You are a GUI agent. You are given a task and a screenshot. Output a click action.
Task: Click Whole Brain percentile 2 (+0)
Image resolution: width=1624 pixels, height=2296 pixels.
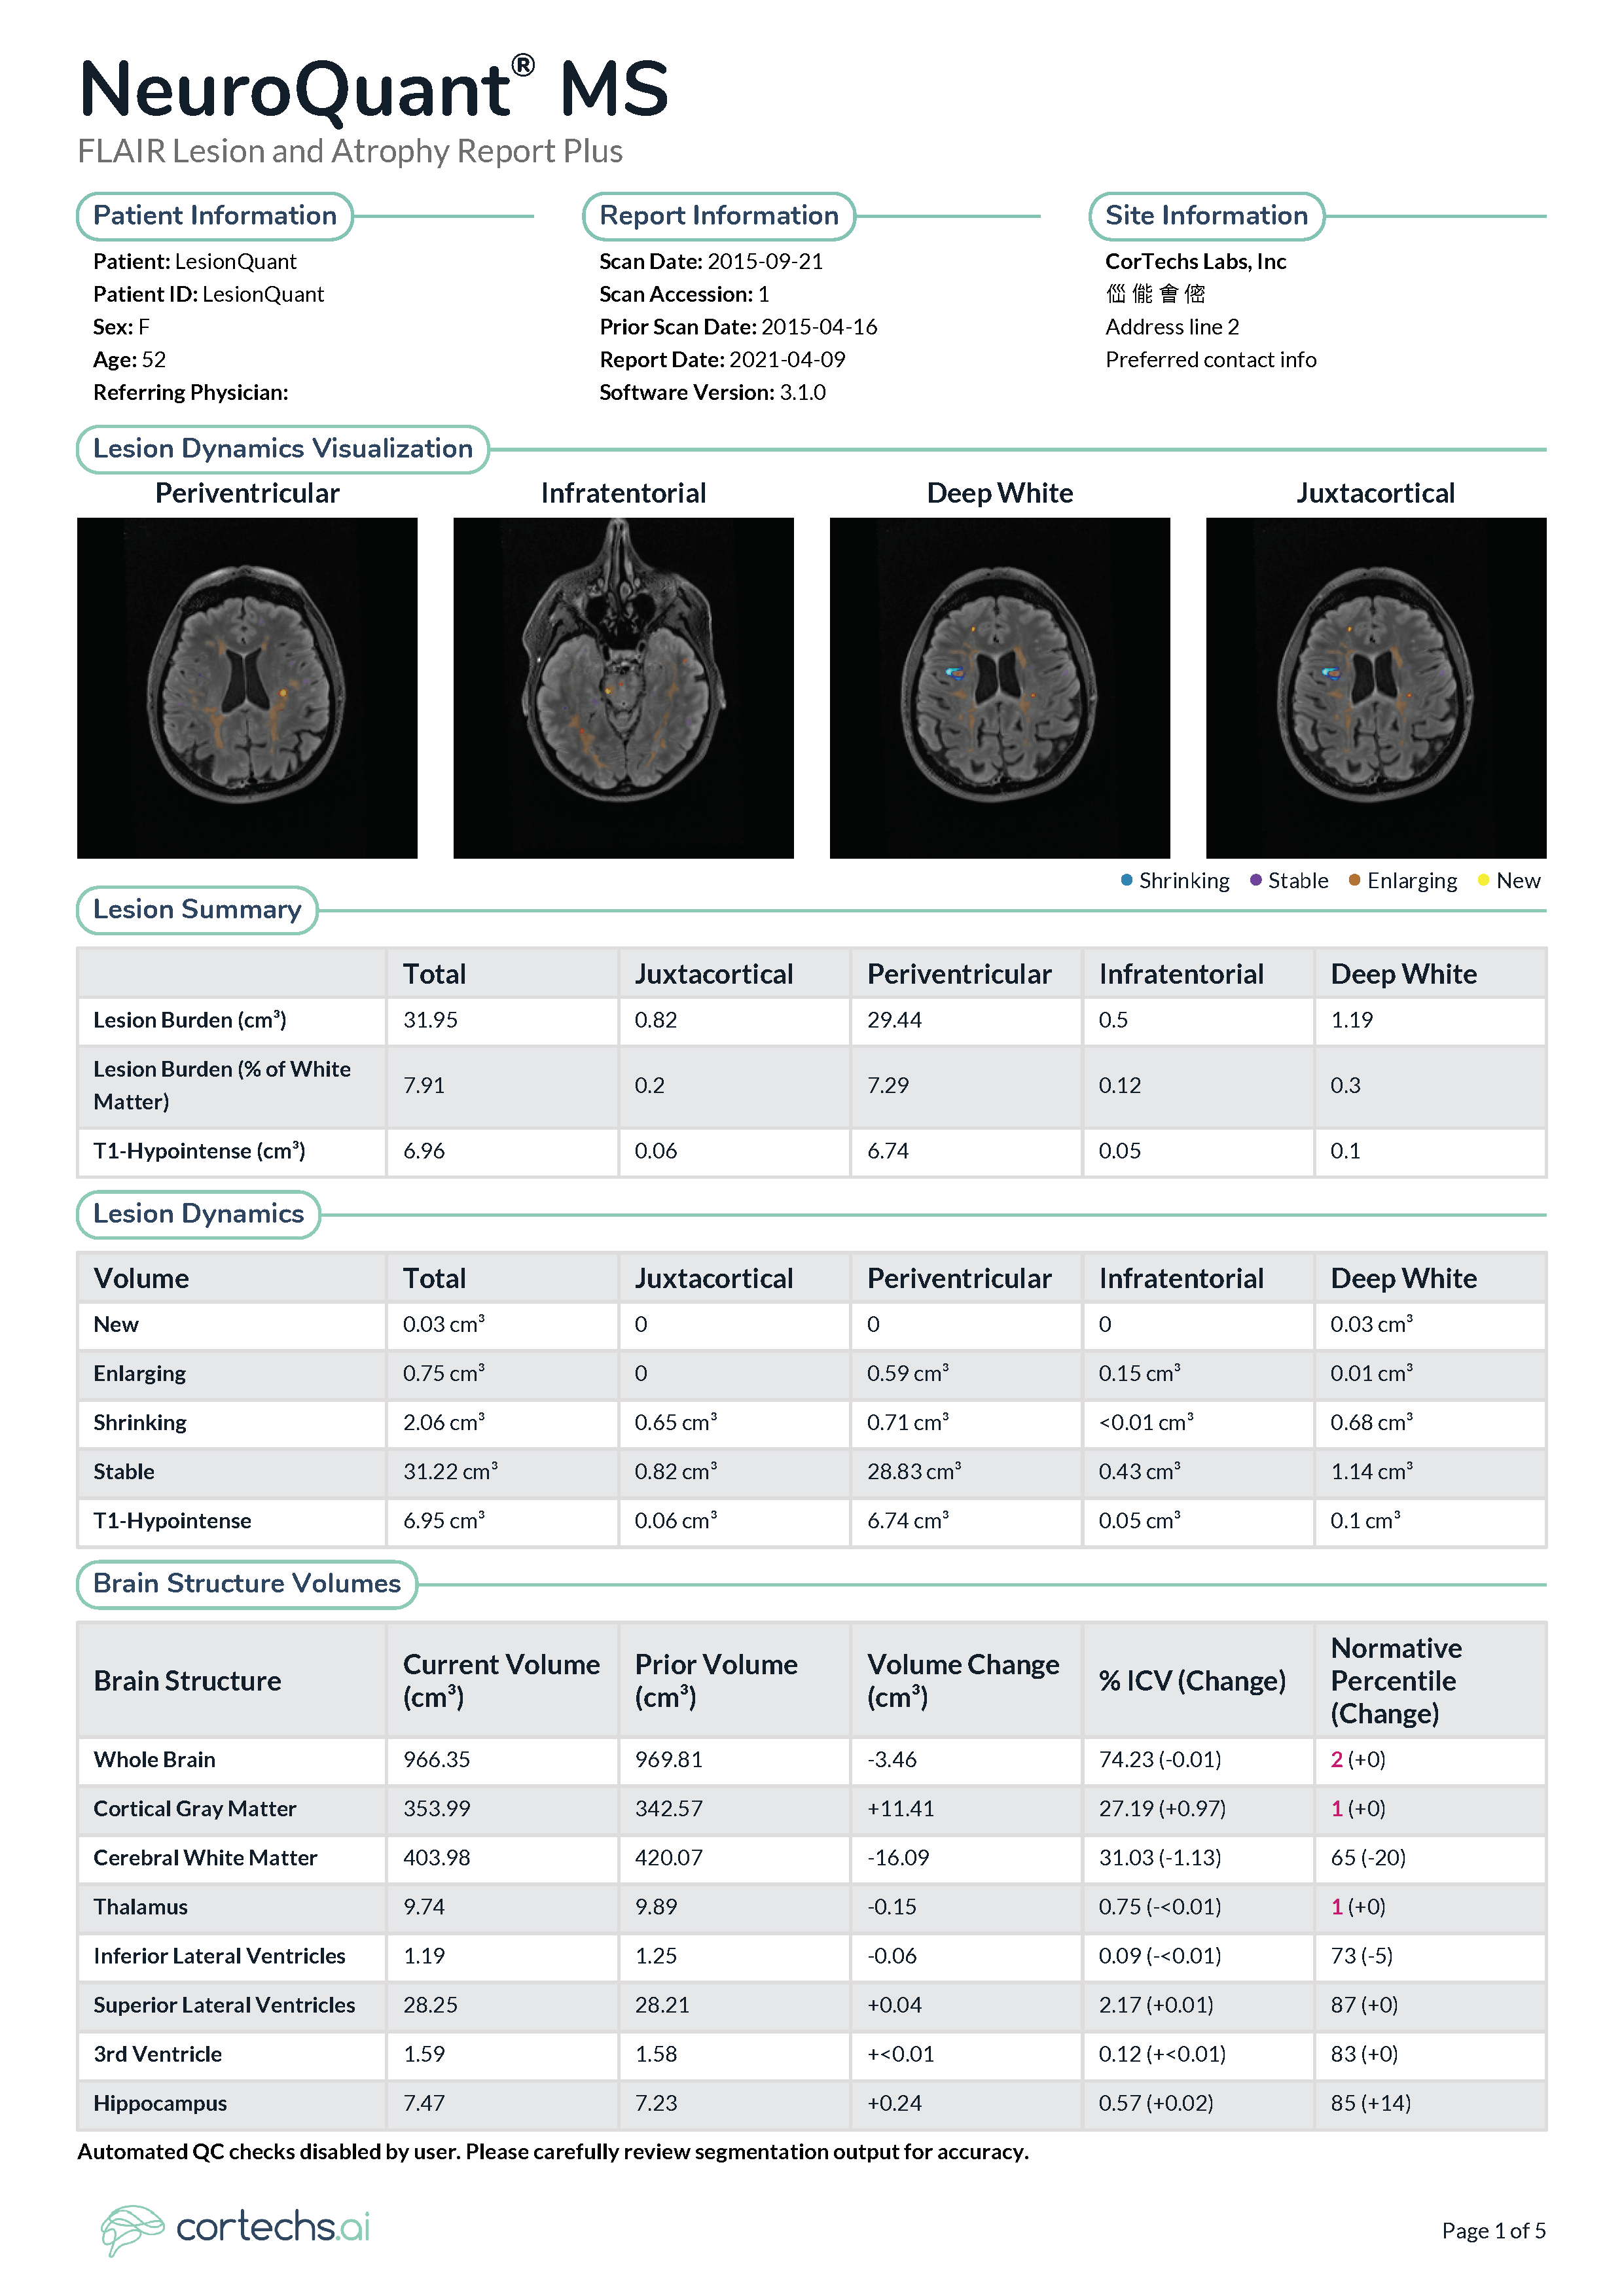(1357, 1759)
